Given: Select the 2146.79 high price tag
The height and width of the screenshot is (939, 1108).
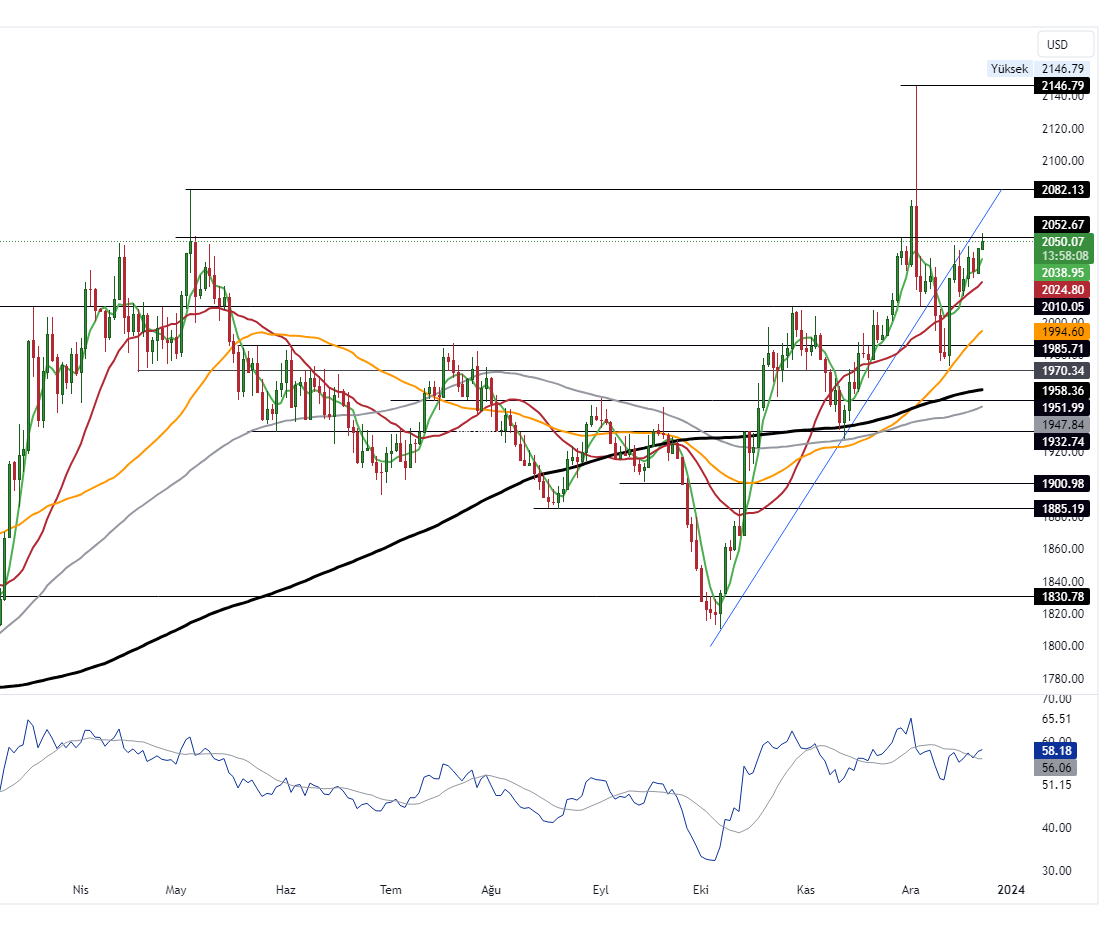Looking at the screenshot, I should pyautogui.click(x=1062, y=86).
